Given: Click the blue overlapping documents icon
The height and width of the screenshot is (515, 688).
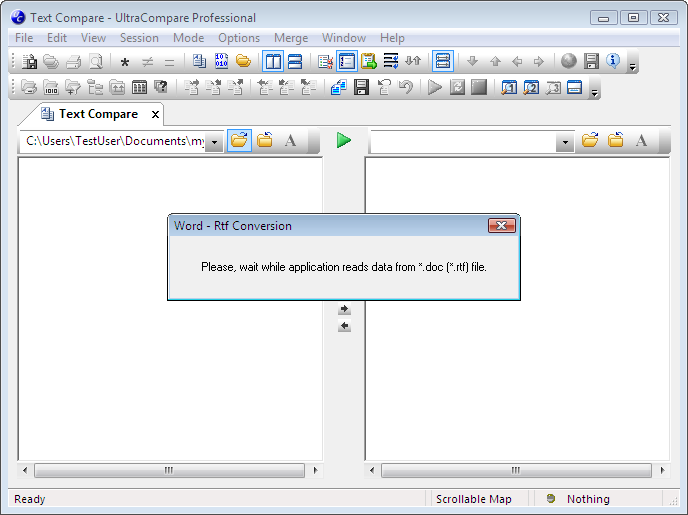Looking at the screenshot, I should tap(339, 87).
